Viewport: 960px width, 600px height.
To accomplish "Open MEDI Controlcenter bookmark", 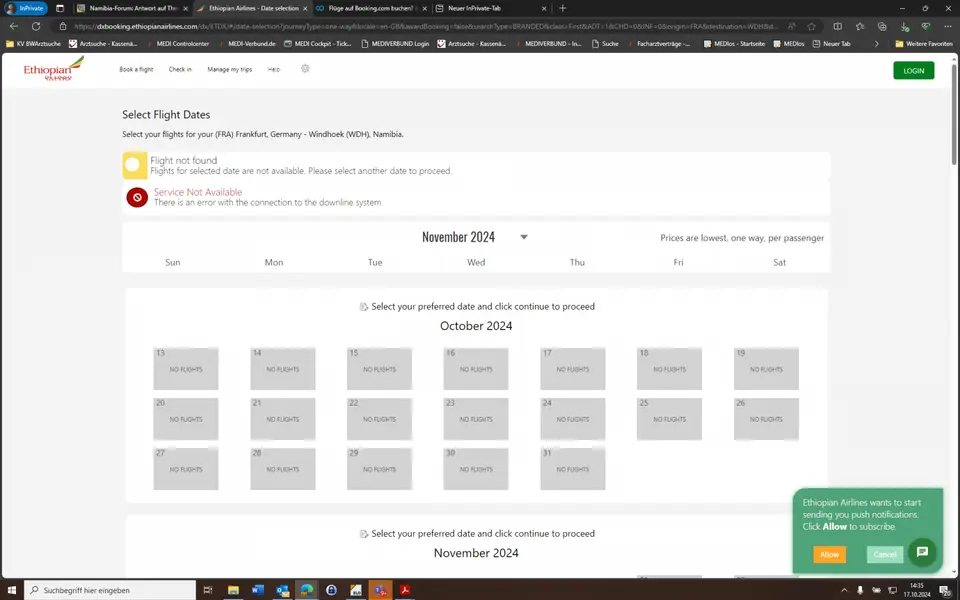I will [x=178, y=43].
